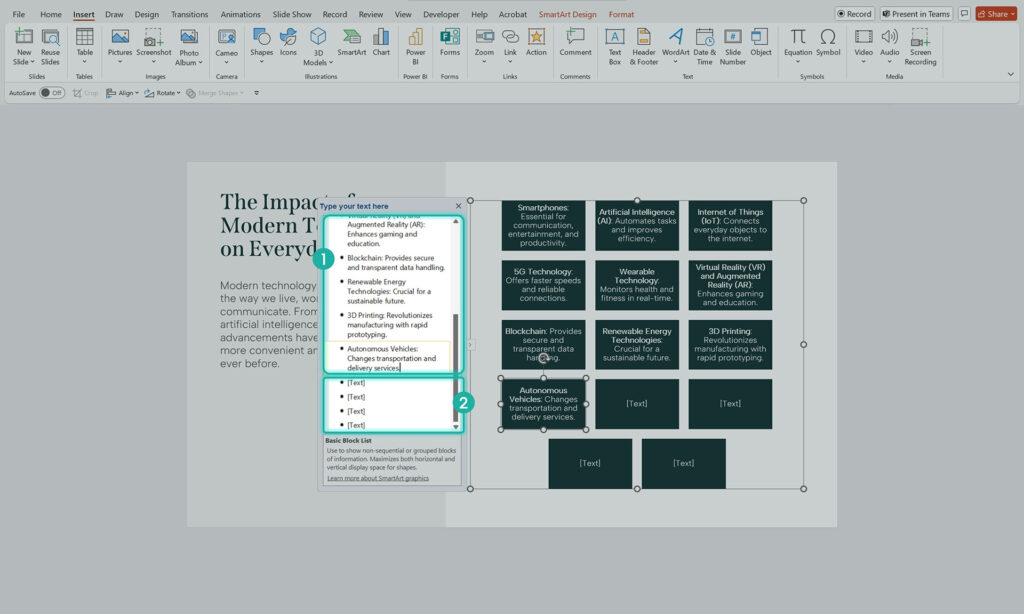Insert an Object
This screenshot has width=1024, height=614.
point(760,42)
